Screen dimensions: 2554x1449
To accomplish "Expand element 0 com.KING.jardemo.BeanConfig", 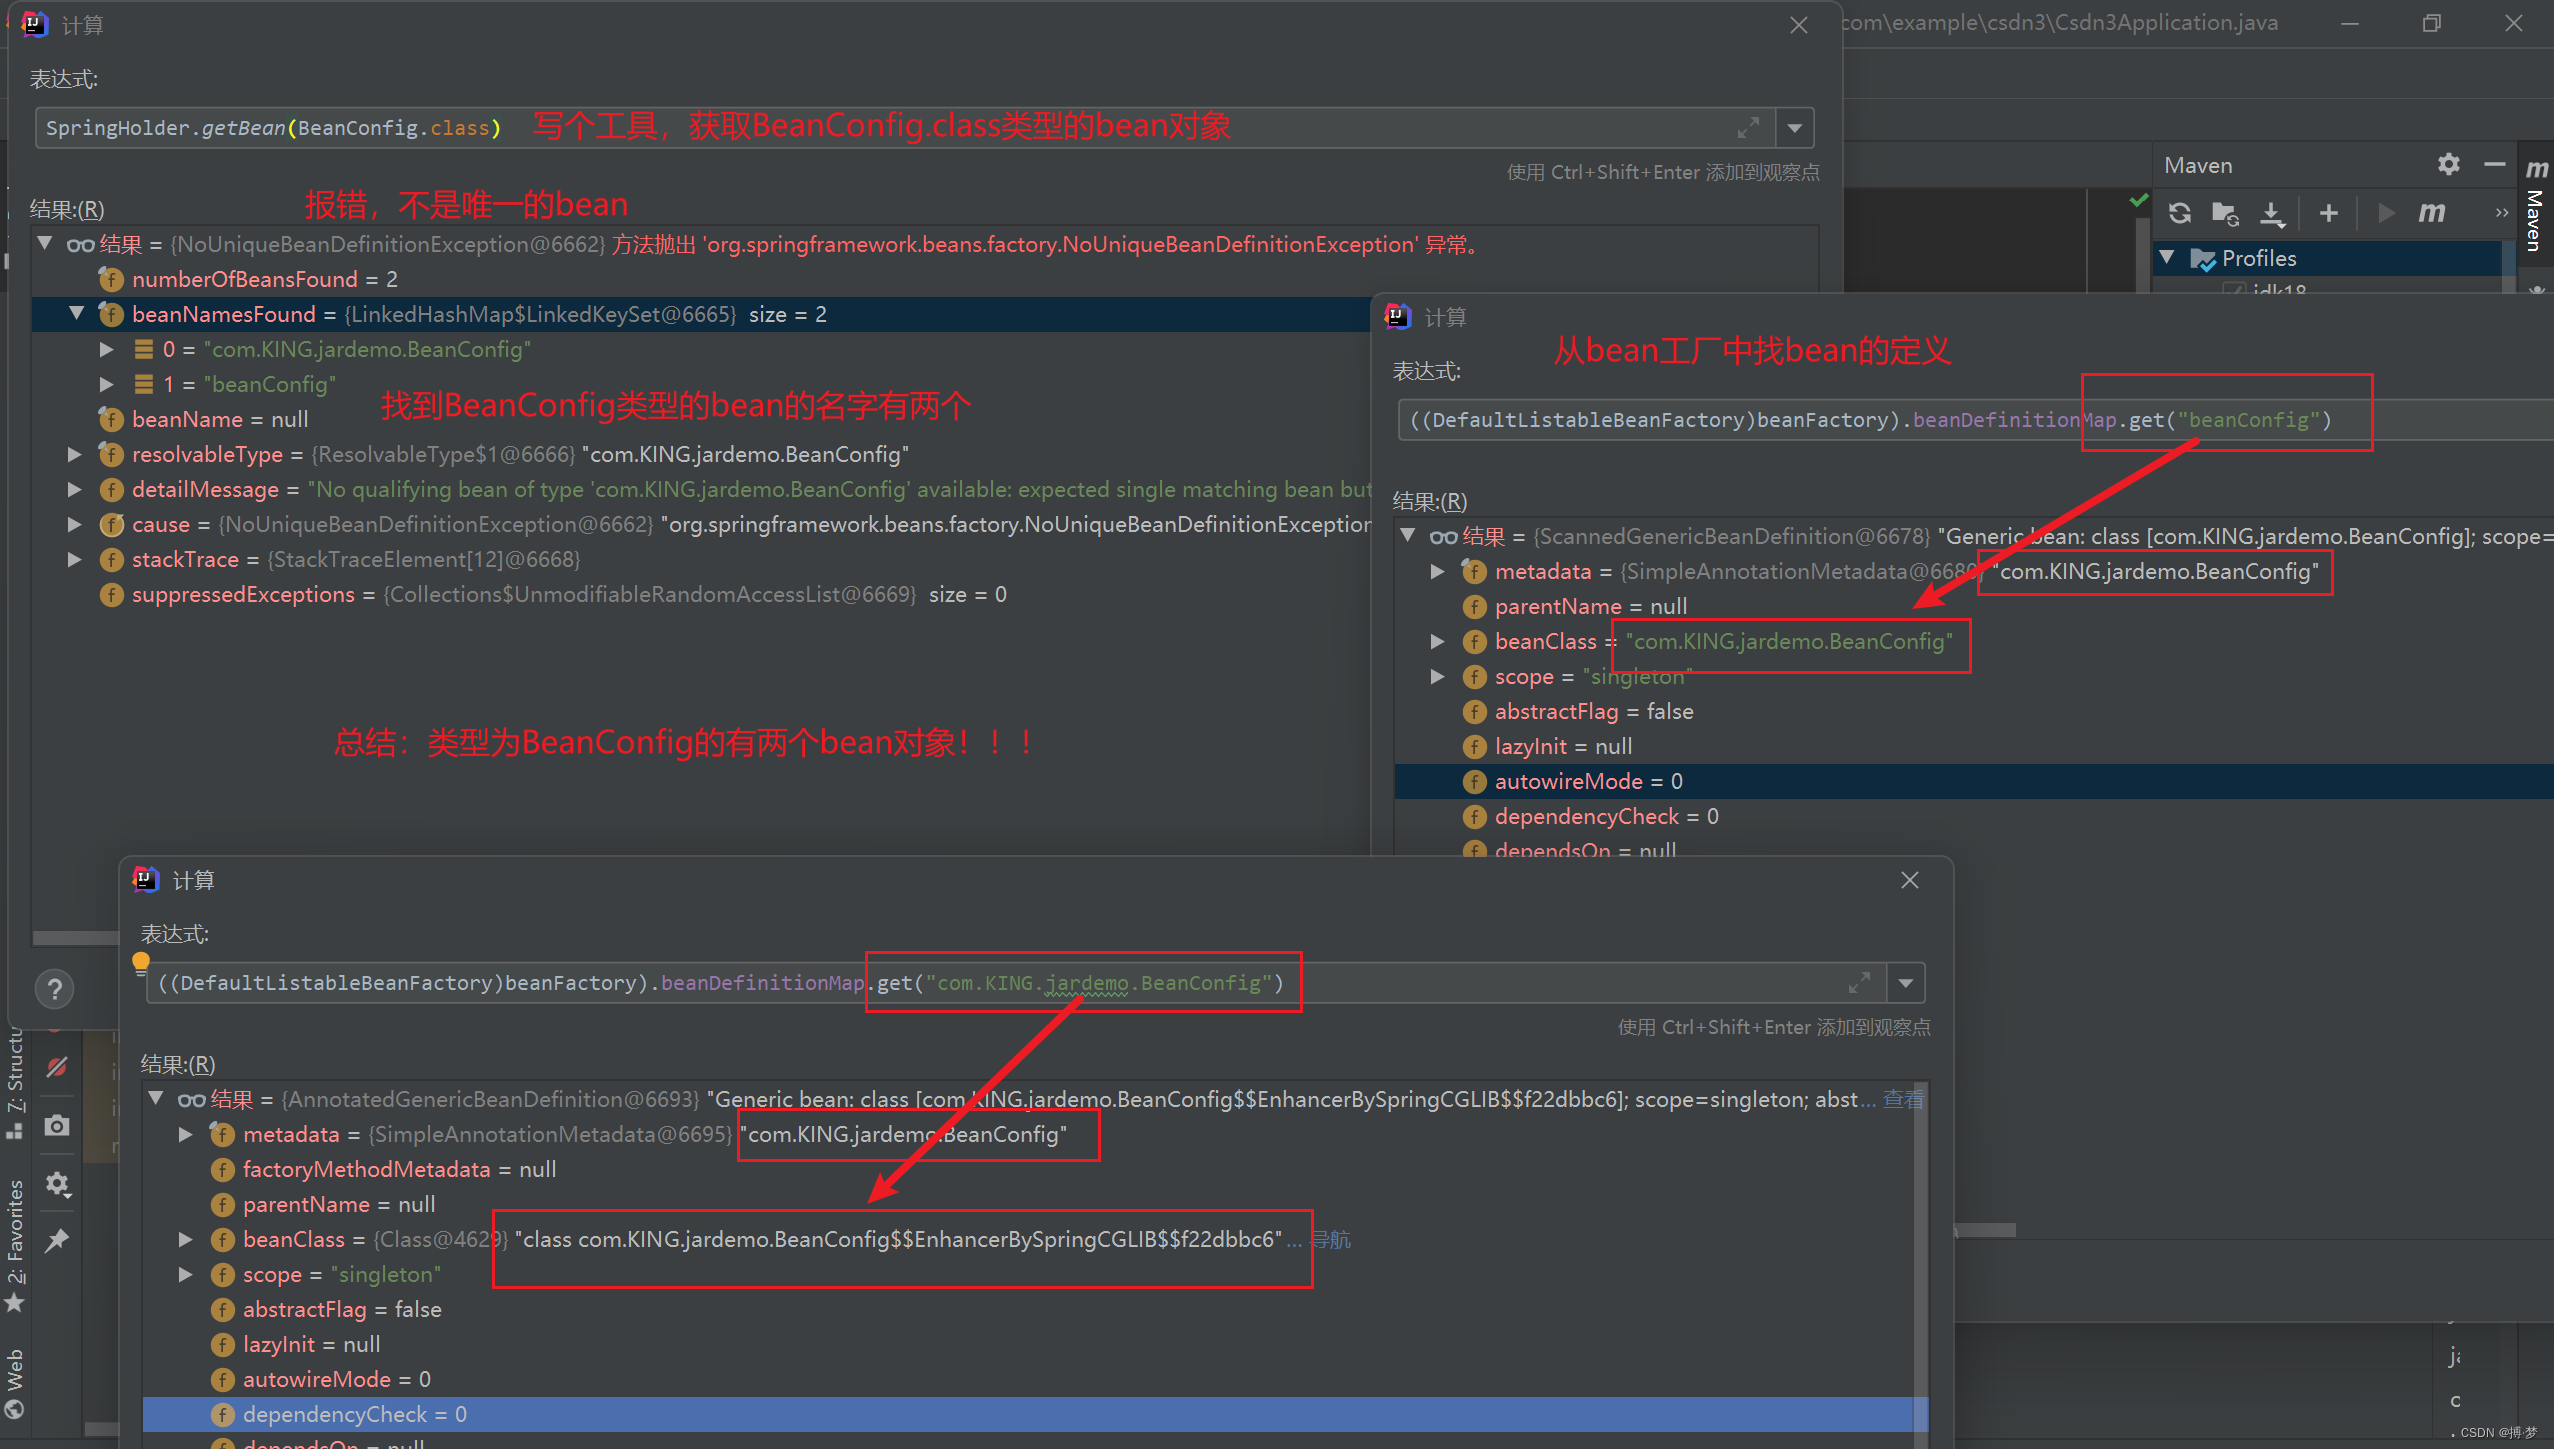I will click(107, 349).
